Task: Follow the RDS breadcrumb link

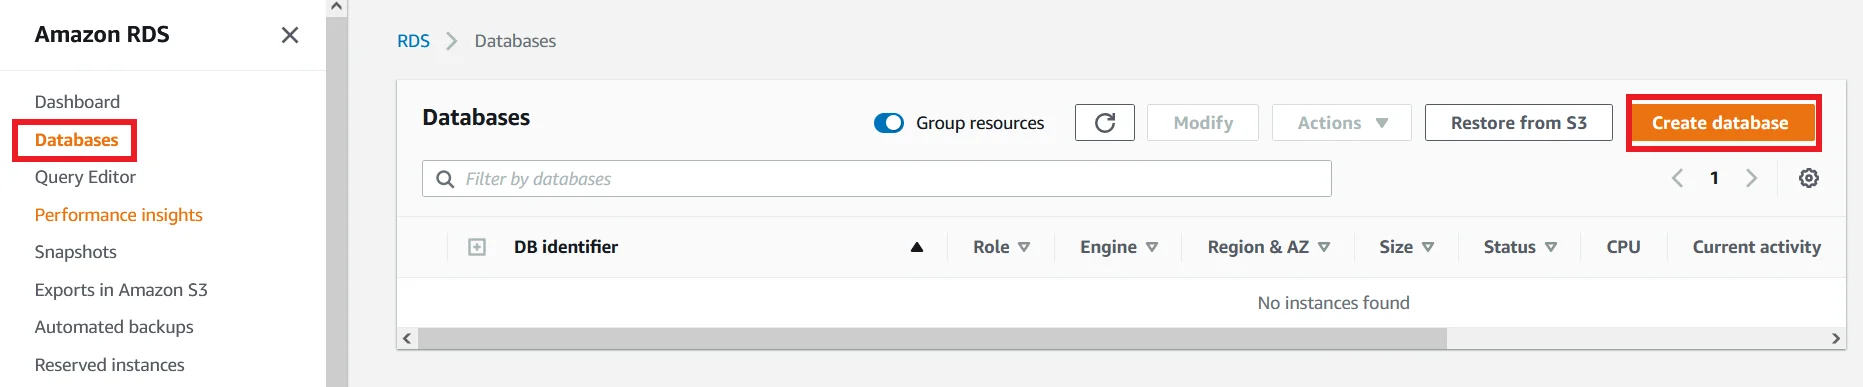Action: pyautogui.click(x=413, y=41)
